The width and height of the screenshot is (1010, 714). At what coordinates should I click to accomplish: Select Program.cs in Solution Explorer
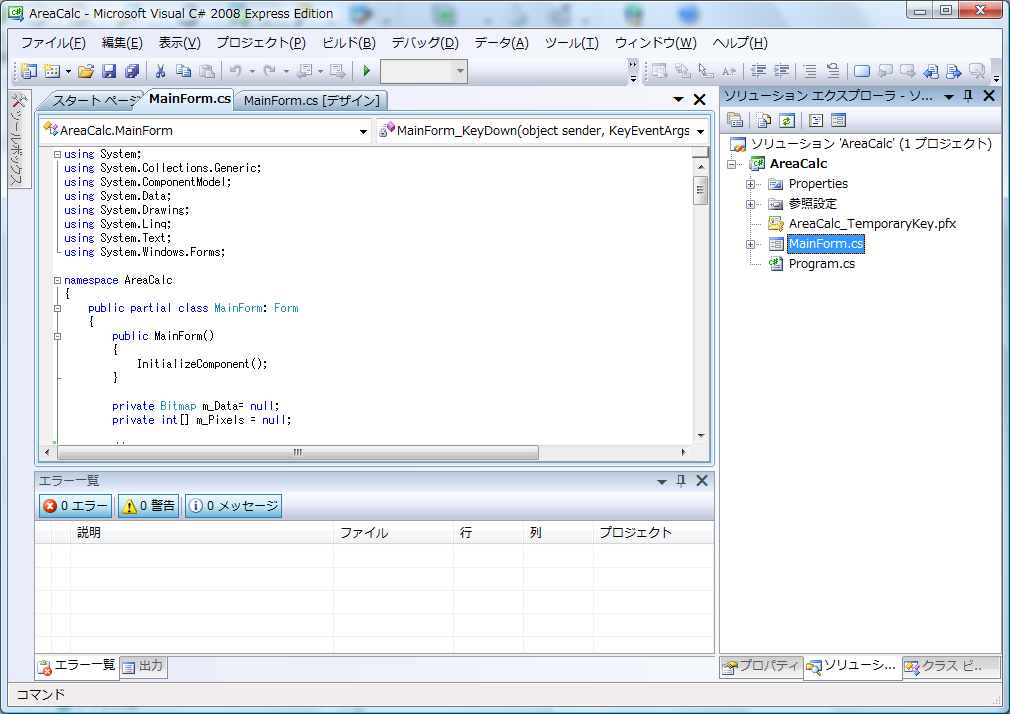[x=821, y=264]
